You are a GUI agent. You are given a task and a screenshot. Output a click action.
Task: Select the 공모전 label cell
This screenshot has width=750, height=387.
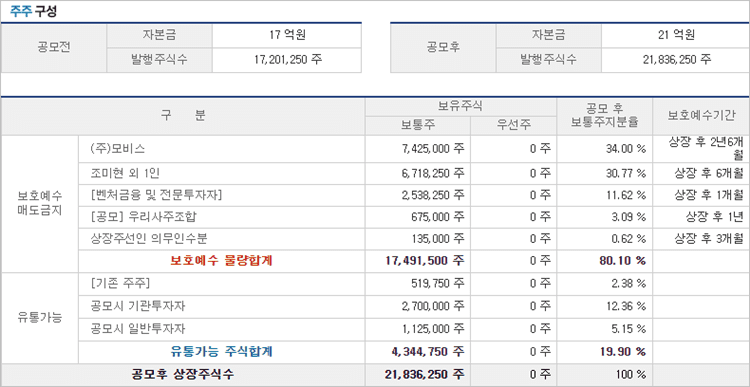pyautogui.click(x=54, y=48)
